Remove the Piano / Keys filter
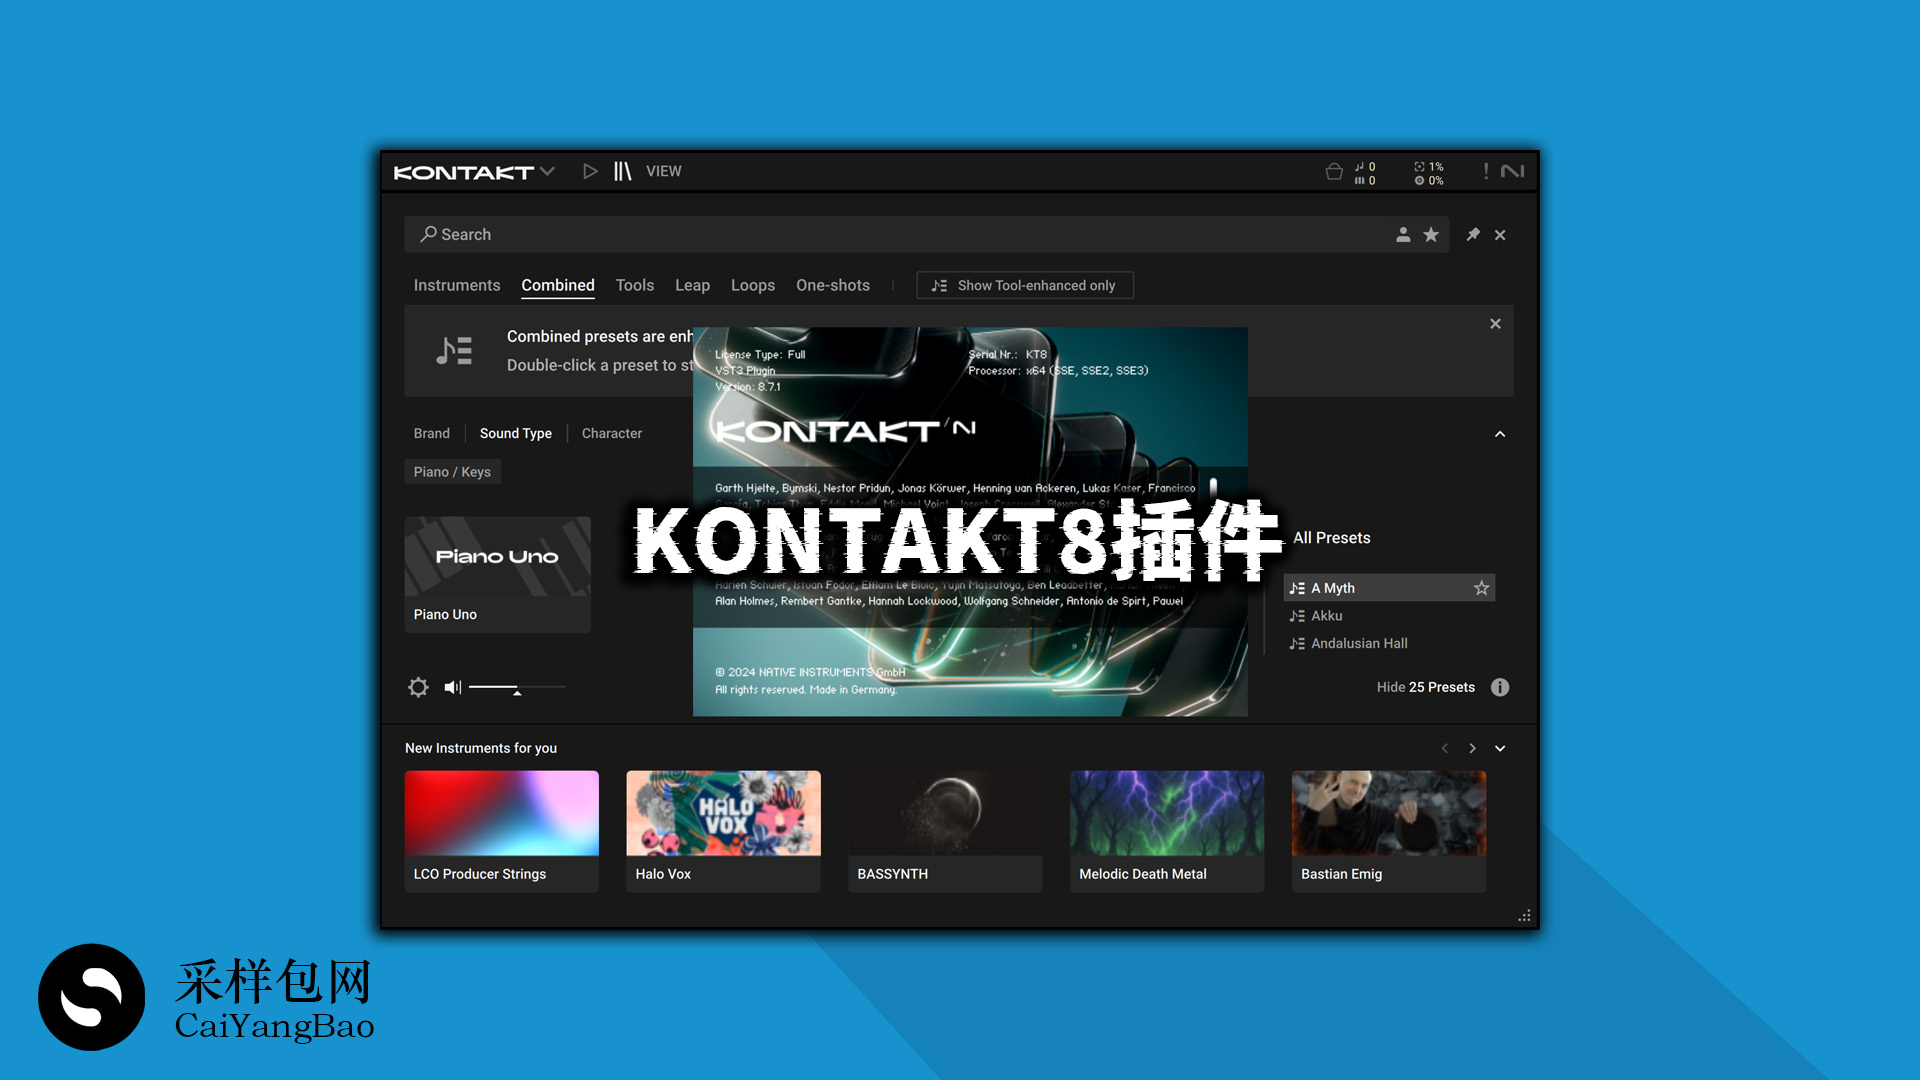The width and height of the screenshot is (1920, 1080). 452,471
